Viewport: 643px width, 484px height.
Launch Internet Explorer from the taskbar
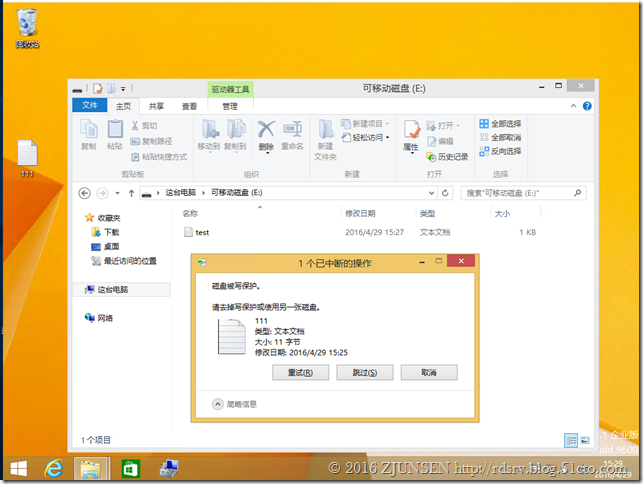tap(54, 468)
